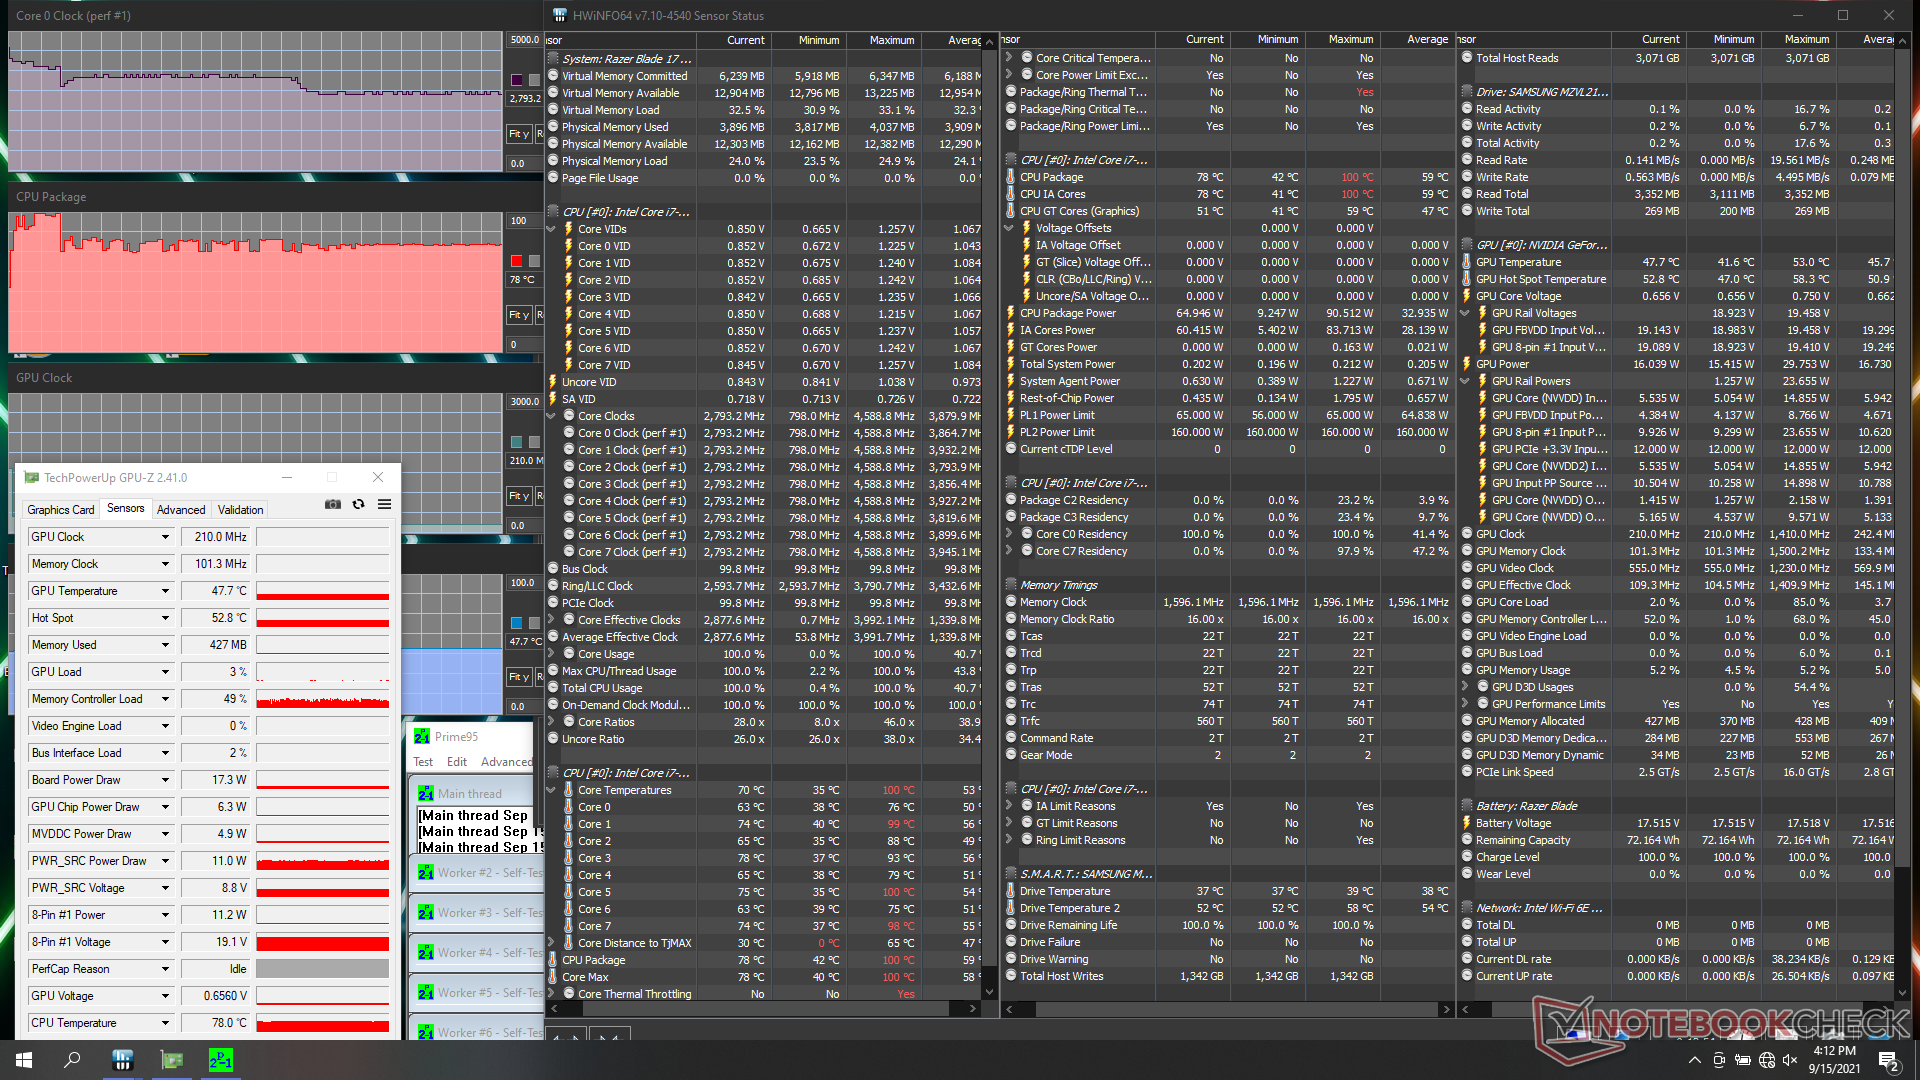Click the taskbar clock showing 4:12 PM
Screen dimensions: 1920x1080
point(1834,1060)
